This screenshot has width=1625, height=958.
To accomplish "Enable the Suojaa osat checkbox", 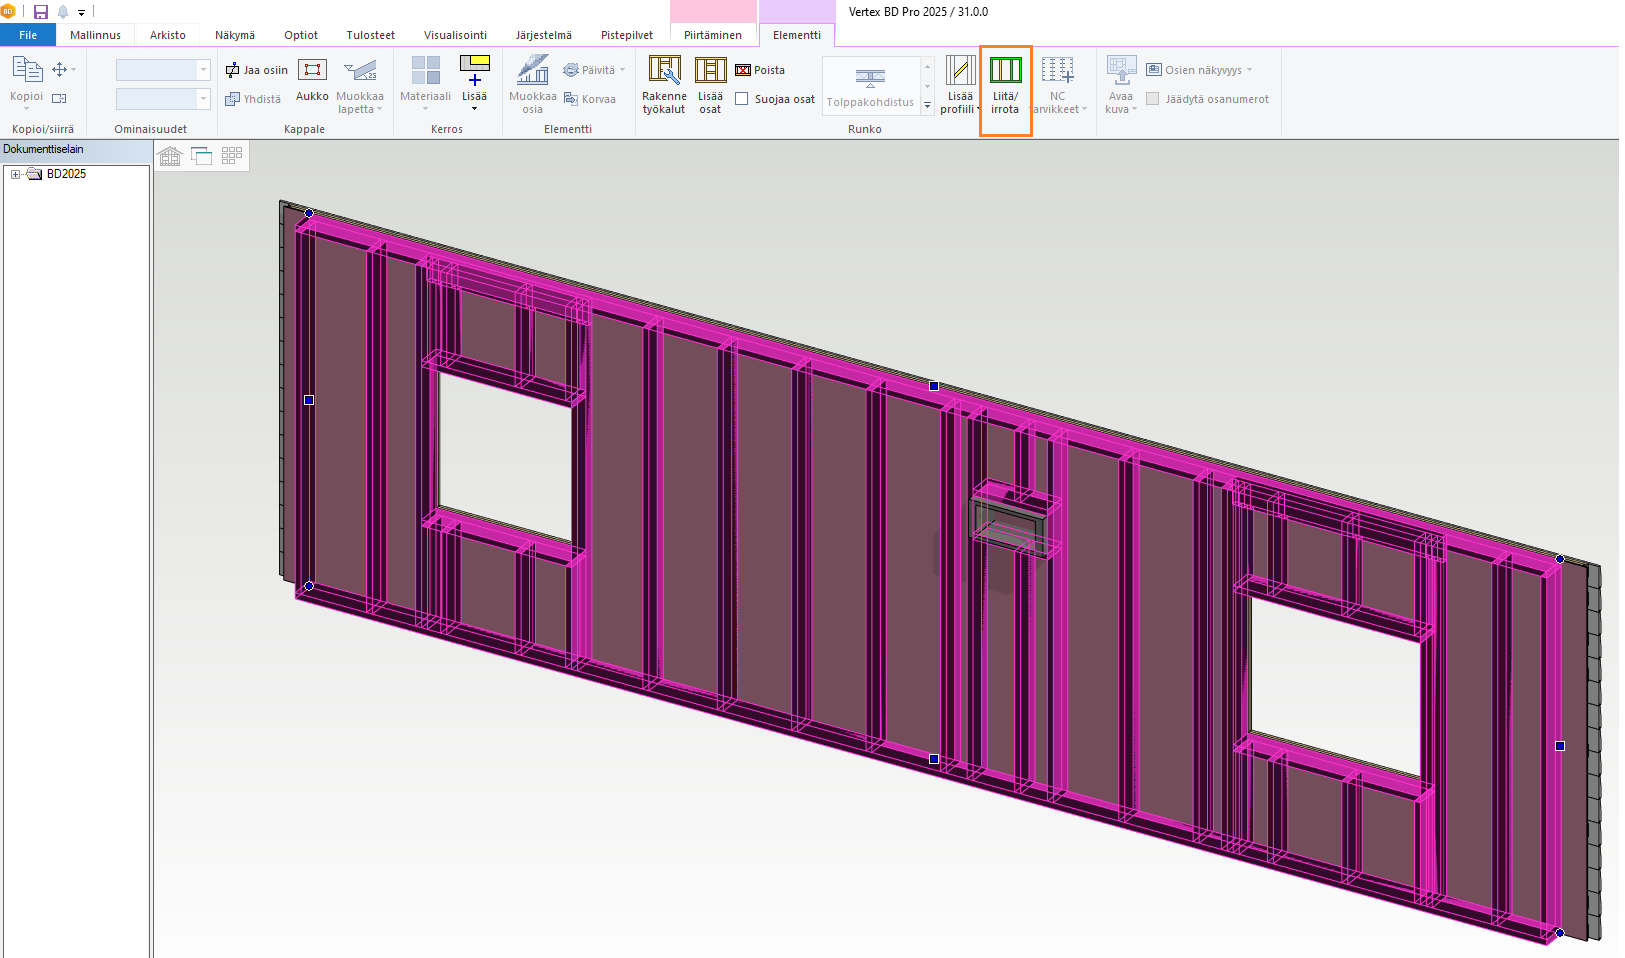I will 742,99.
